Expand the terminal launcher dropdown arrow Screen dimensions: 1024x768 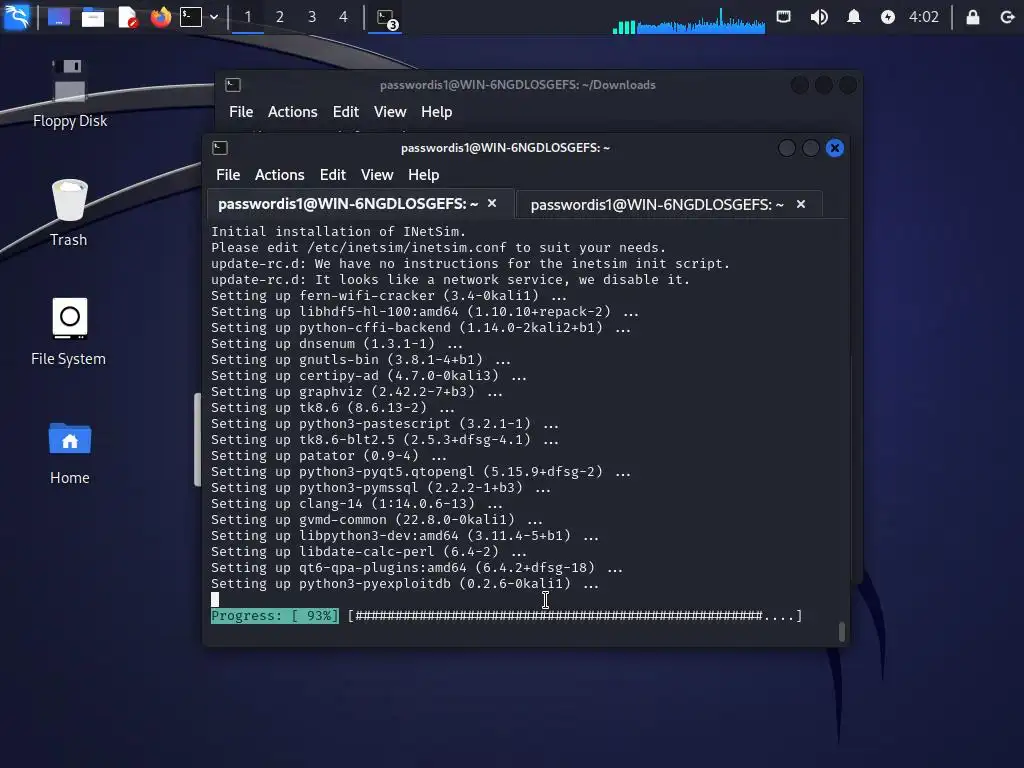[214, 17]
